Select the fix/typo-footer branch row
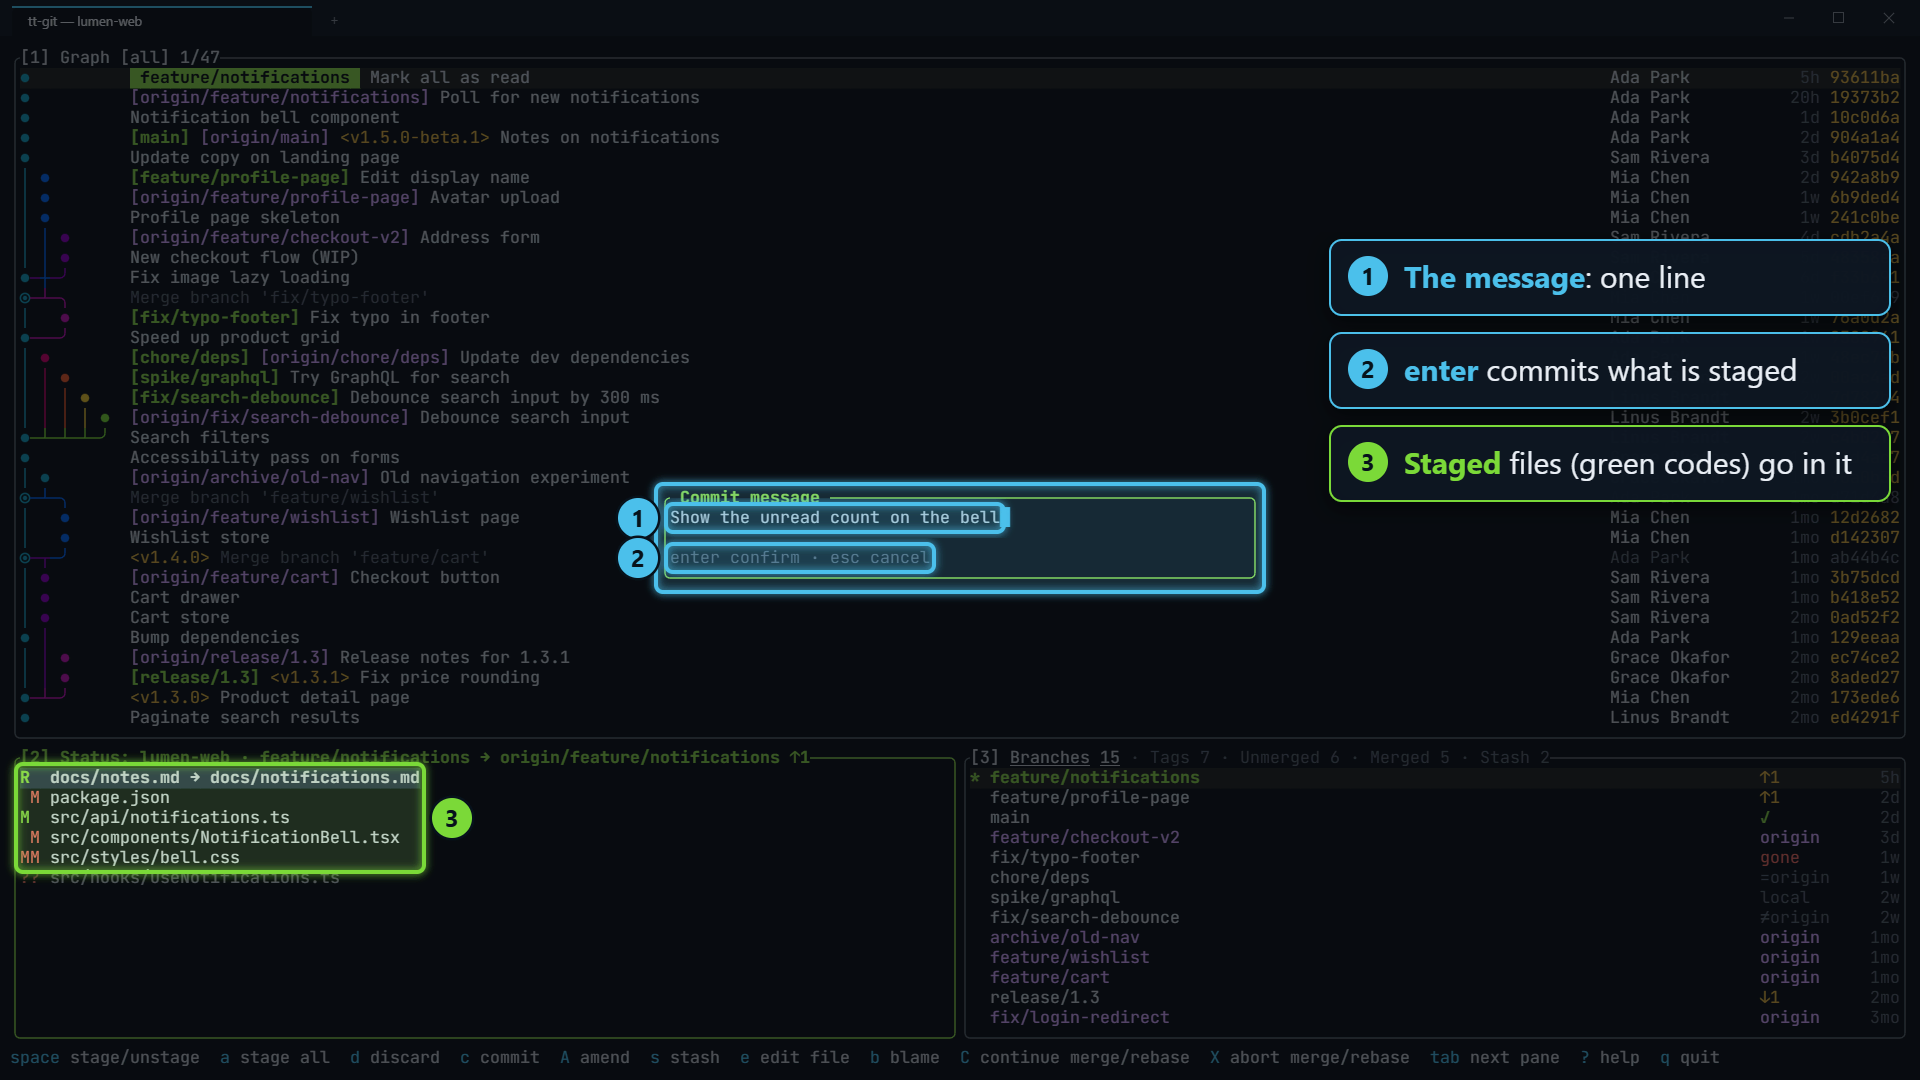This screenshot has width=1920, height=1080. (1435, 857)
